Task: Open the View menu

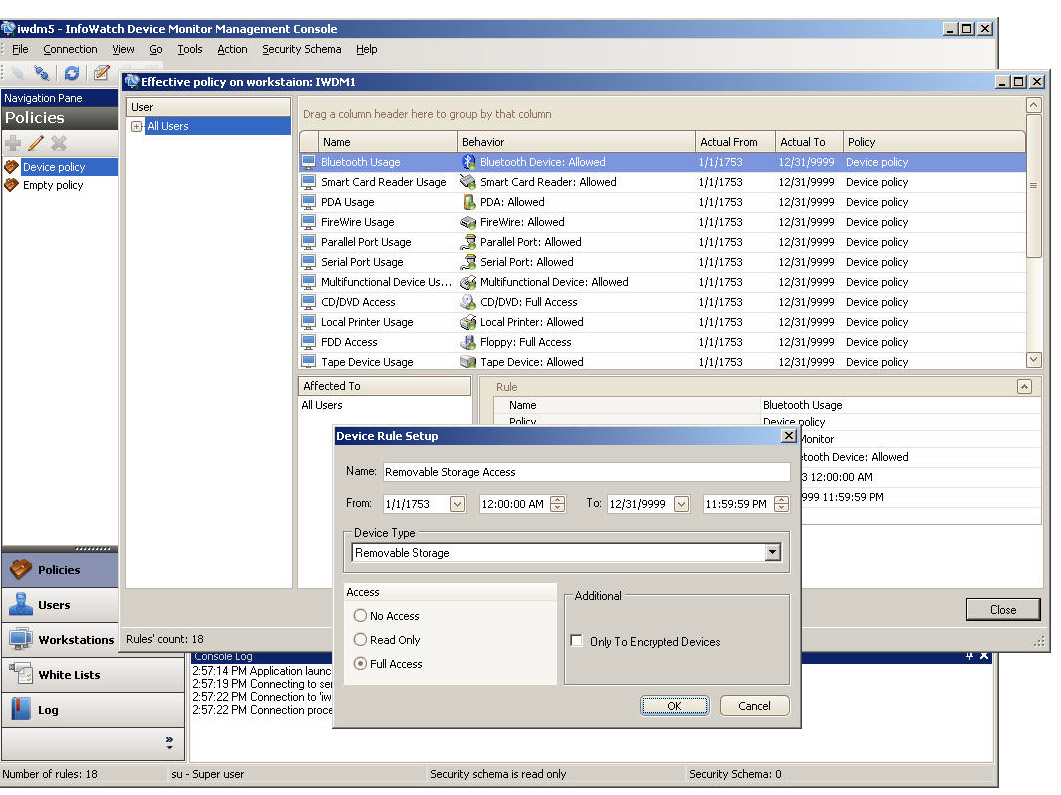Action: [123, 49]
